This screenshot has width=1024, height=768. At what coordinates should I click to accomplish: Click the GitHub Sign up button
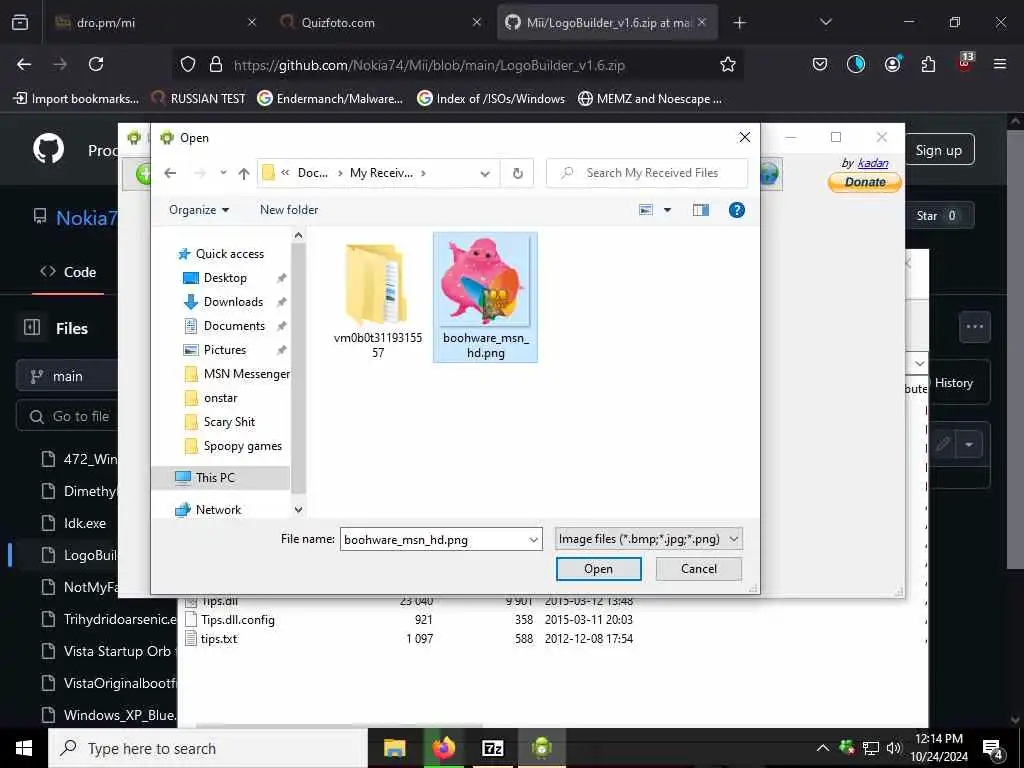pyautogui.click(x=938, y=150)
